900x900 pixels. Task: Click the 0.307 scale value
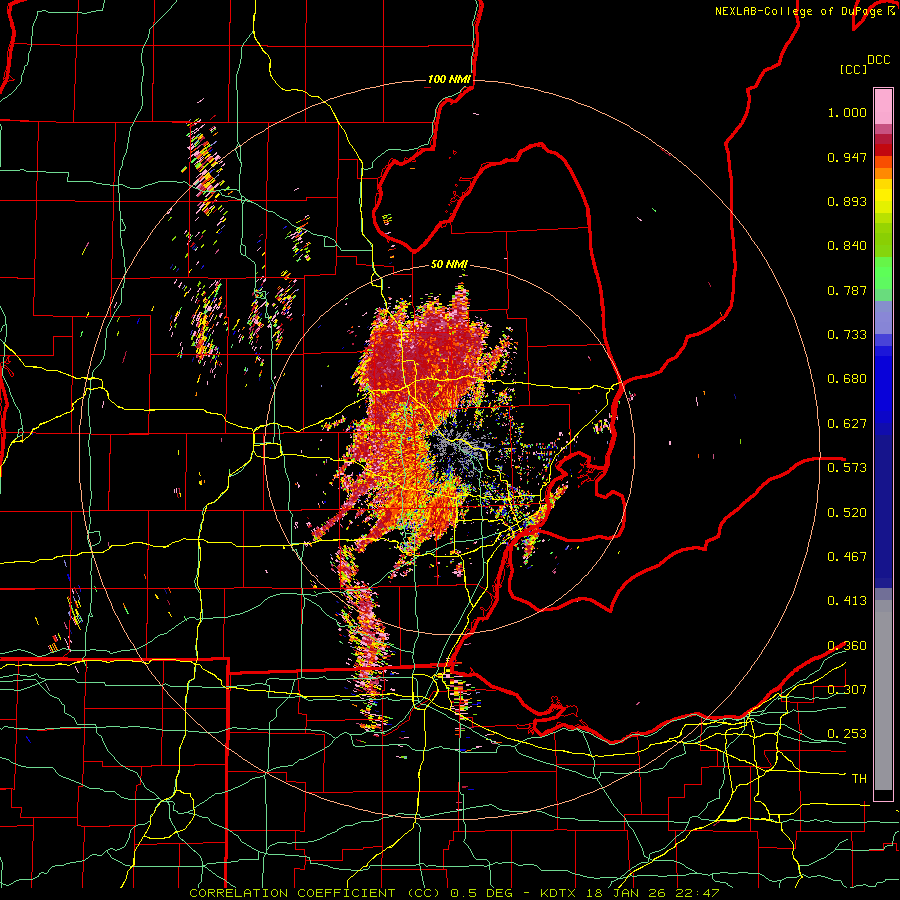pyautogui.click(x=847, y=690)
